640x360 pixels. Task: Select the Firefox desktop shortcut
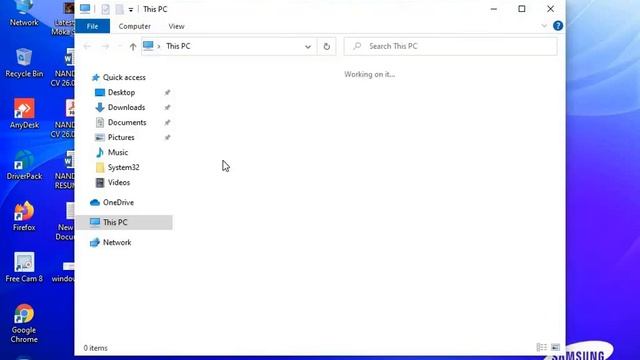24,216
